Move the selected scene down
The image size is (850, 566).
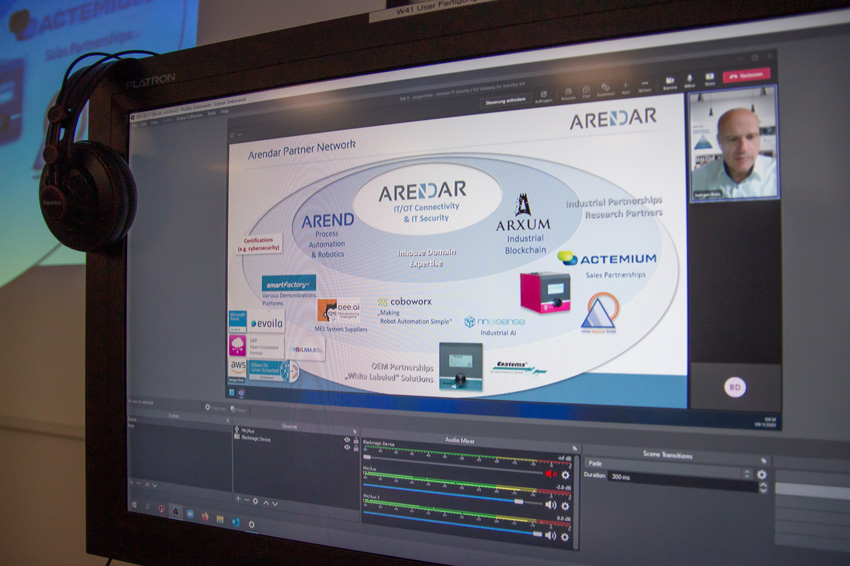(154, 485)
